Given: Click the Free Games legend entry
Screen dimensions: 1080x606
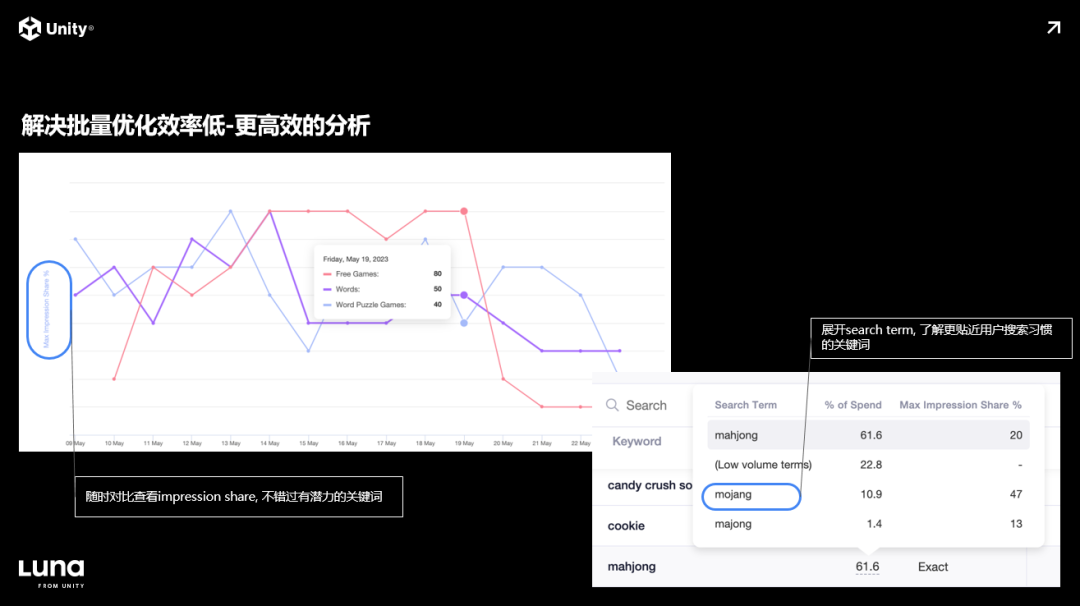Looking at the screenshot, I should tap(382, 274).
